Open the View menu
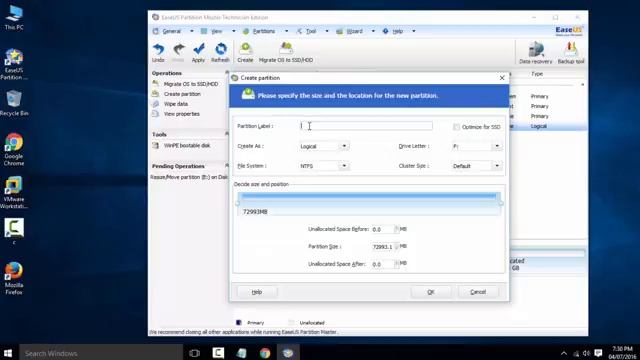This screenshot has height=360, width=640. (x=217, y=31)
